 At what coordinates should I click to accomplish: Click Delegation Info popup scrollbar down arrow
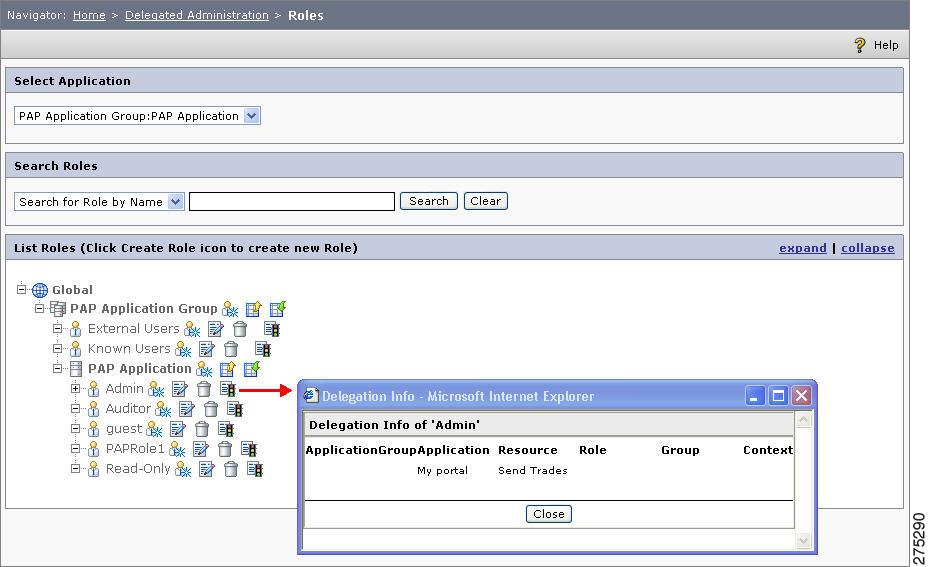803,540
